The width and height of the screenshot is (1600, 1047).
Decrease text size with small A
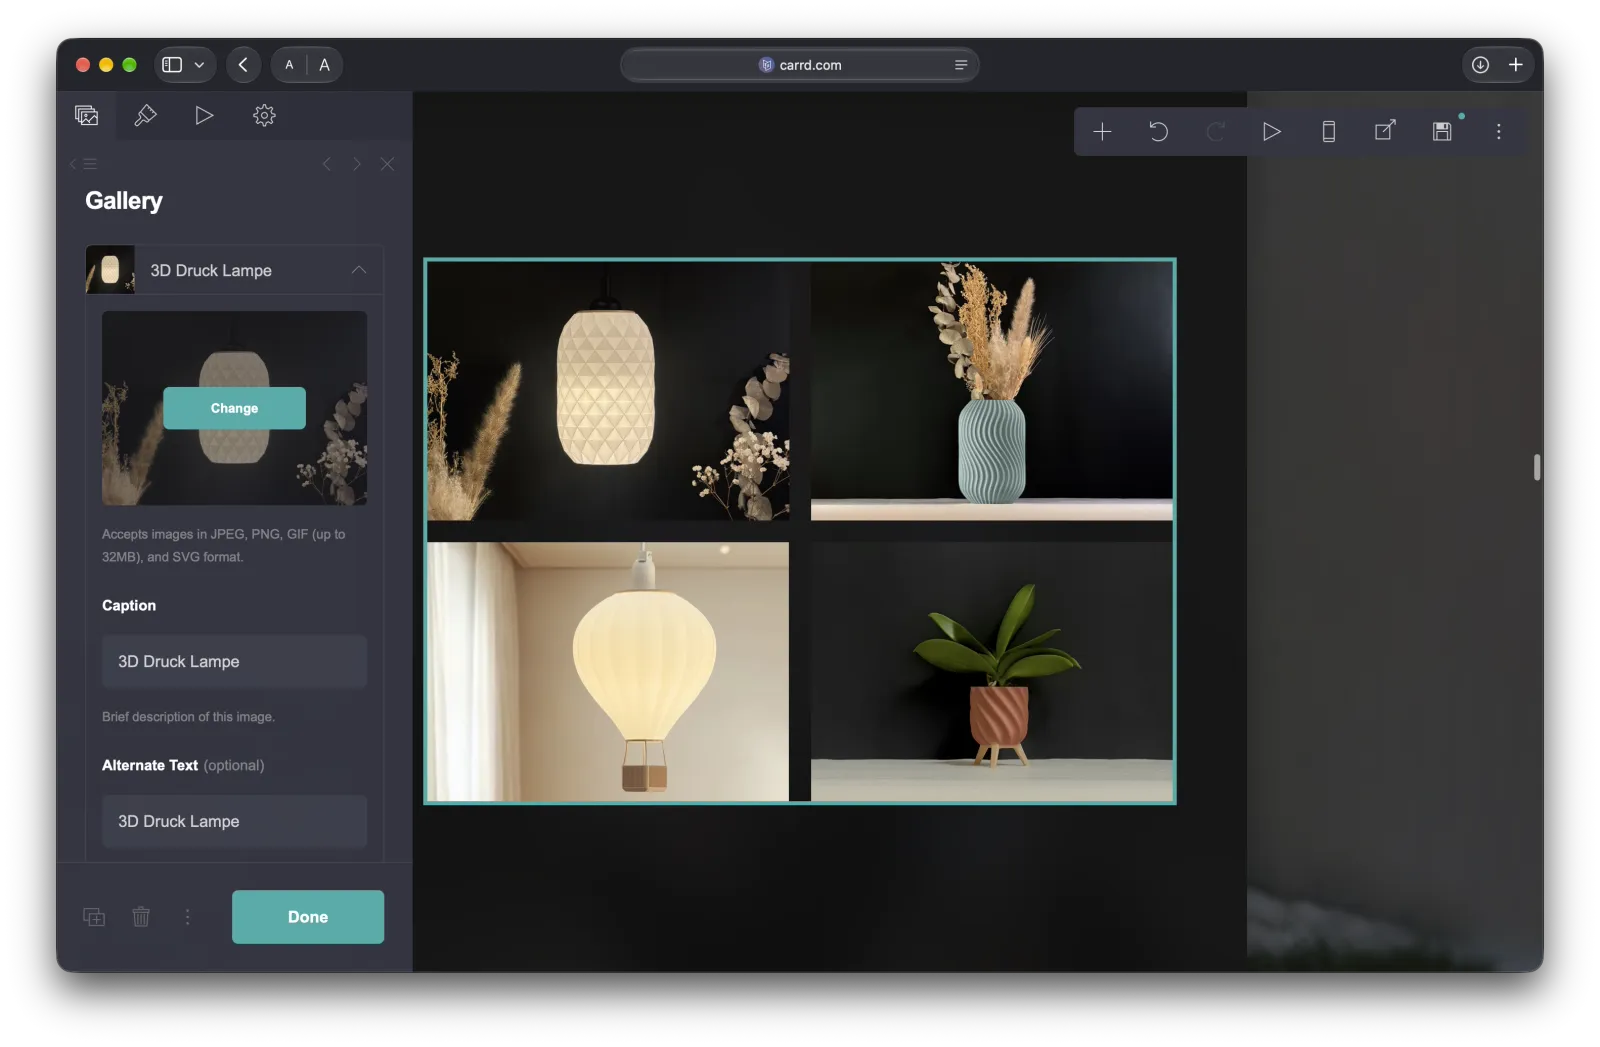click(x=289, y=65)
